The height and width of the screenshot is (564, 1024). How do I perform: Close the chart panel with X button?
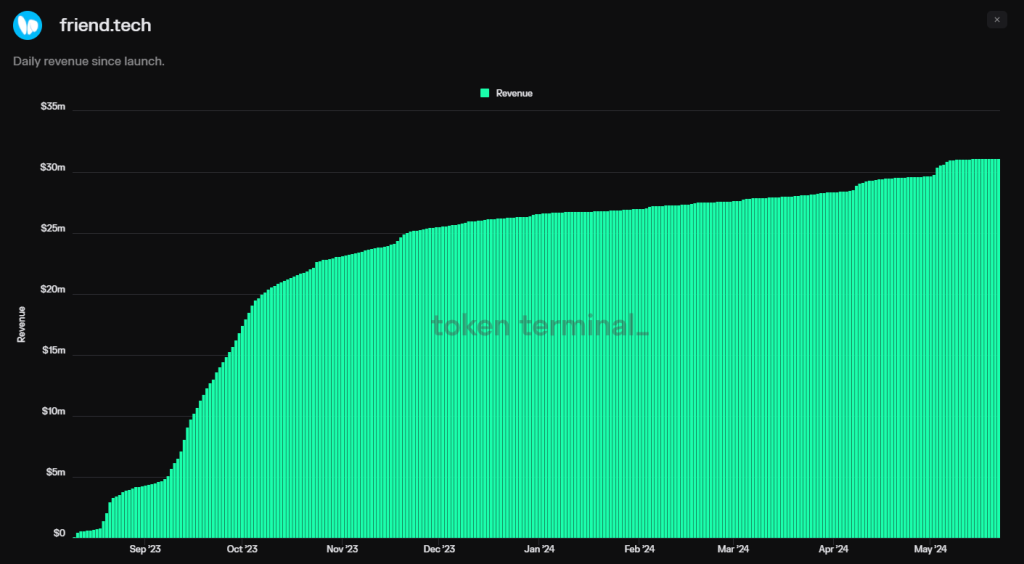pyautogui.click(x=997, y=20)
